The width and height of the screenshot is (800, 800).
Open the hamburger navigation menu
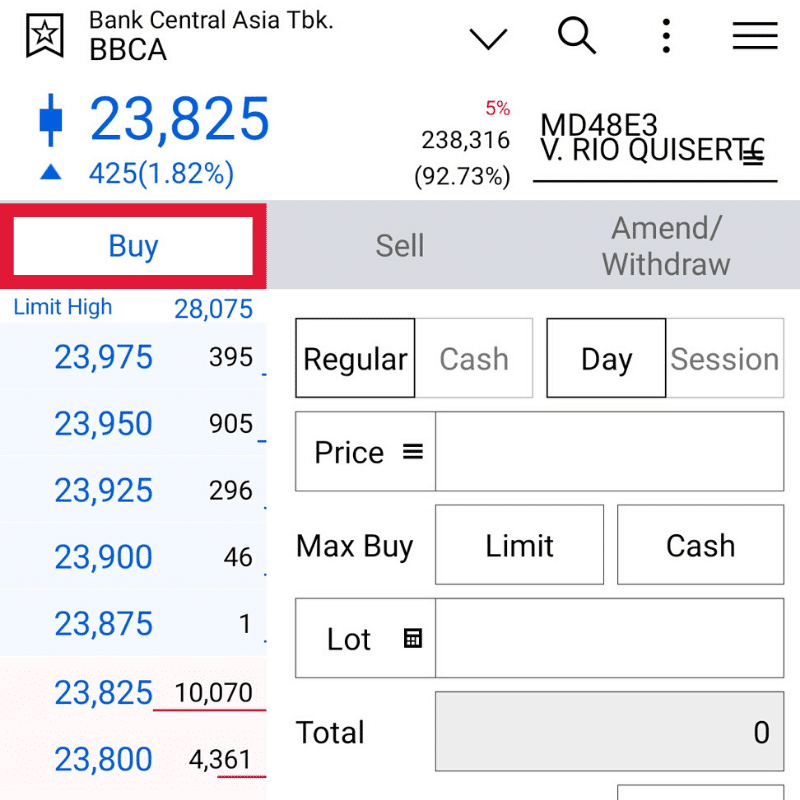pos(755,36)
